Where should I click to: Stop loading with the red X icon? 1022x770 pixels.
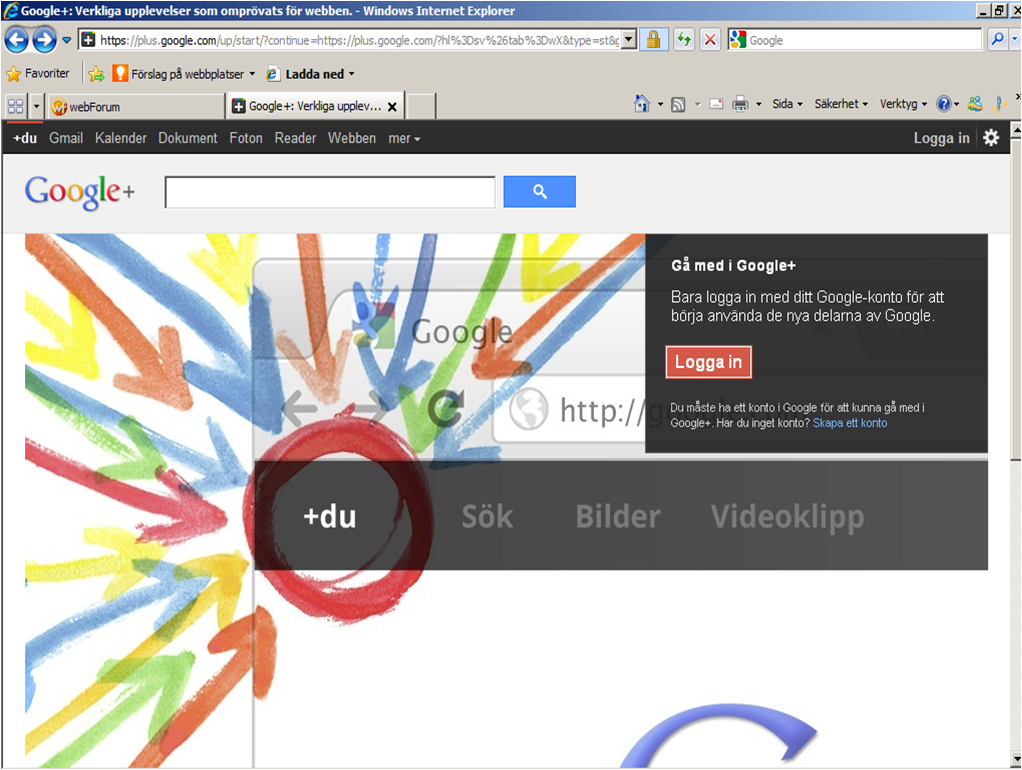coord(710,40)
